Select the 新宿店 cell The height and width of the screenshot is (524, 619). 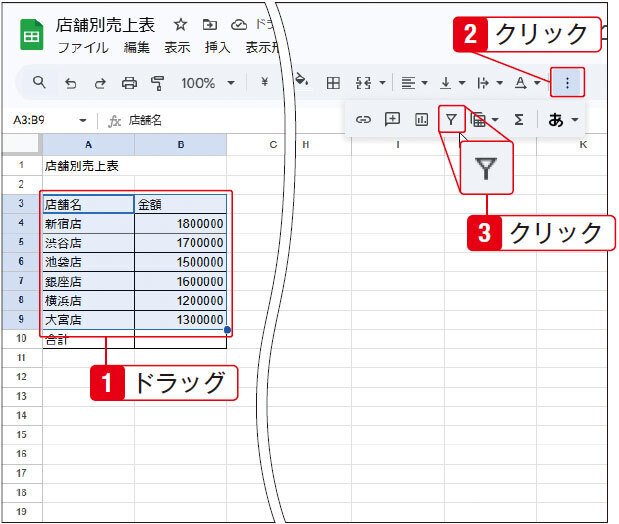click(88, 223)
